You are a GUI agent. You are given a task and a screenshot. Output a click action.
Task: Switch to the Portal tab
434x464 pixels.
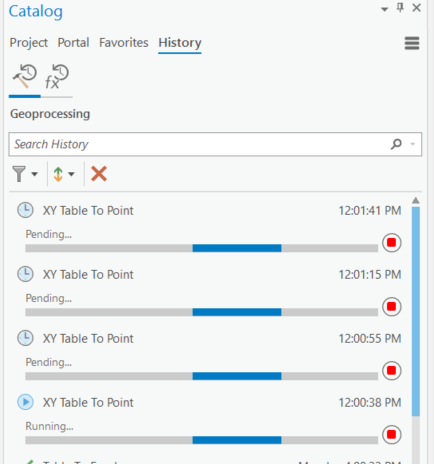click(x=73, y=43)
